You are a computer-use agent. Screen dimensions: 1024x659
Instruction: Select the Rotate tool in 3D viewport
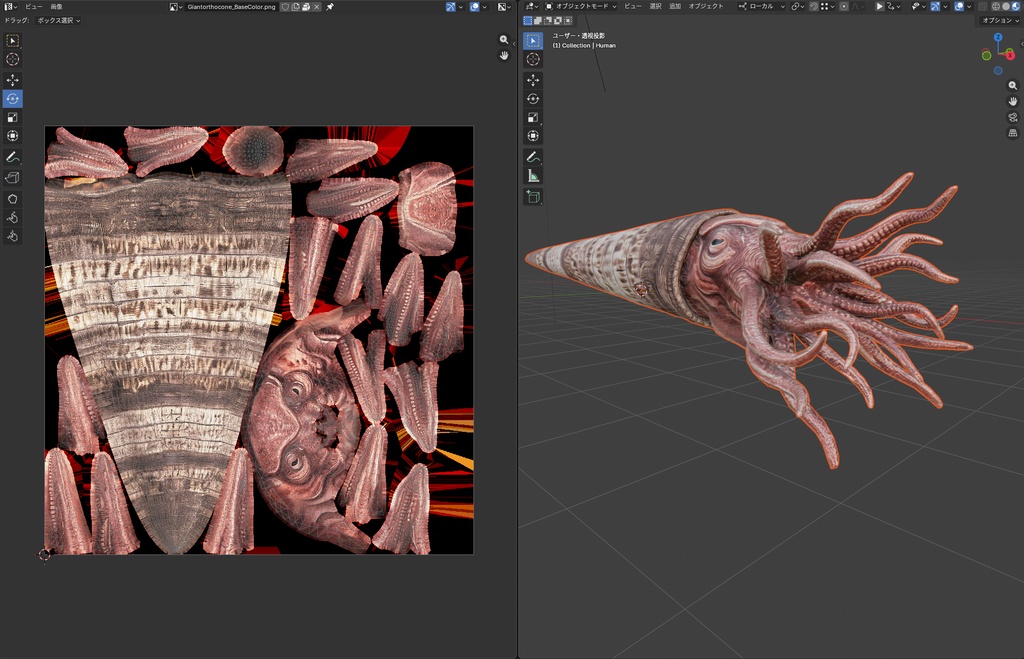[x=533, y=99]
